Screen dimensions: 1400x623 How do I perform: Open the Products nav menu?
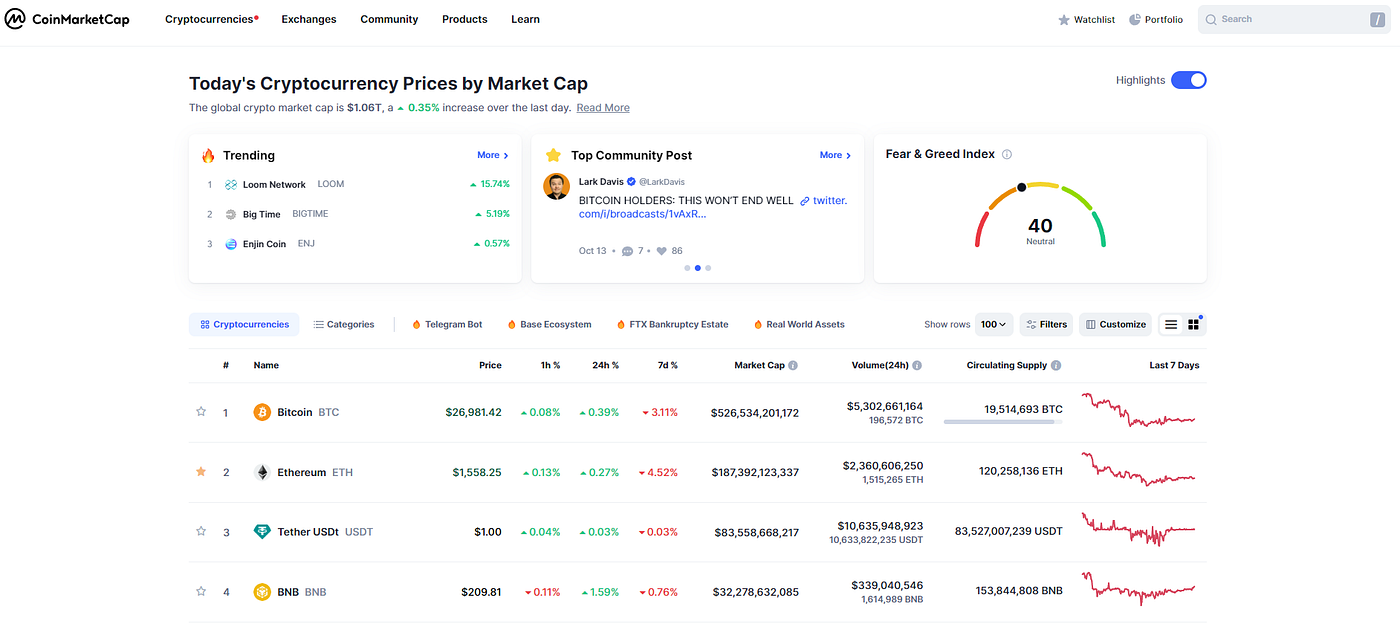465,19
